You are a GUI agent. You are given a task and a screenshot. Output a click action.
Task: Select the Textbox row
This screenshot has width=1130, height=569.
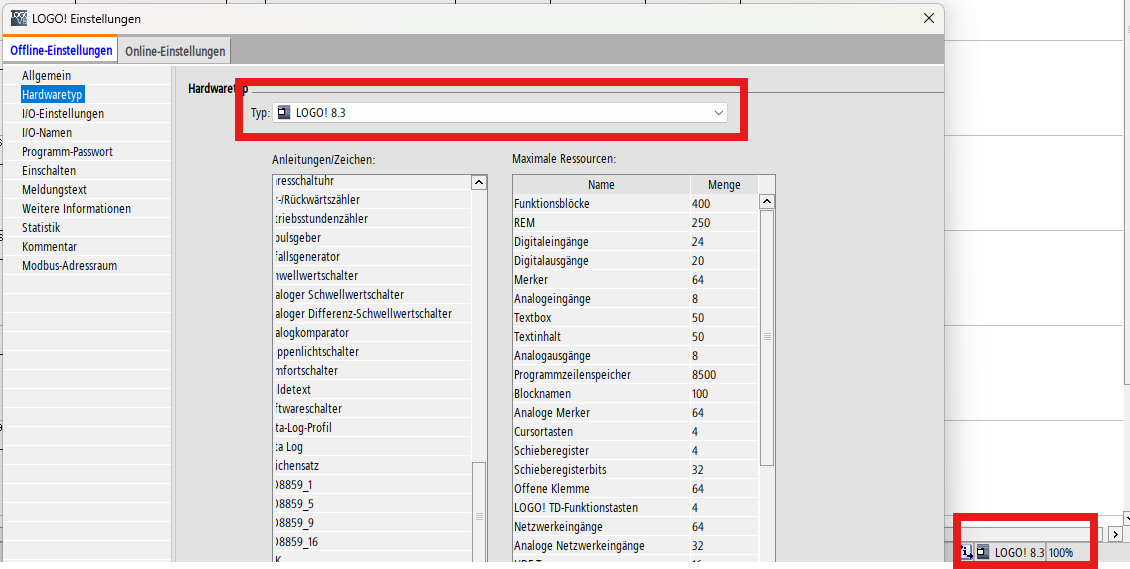click(636, 318)
